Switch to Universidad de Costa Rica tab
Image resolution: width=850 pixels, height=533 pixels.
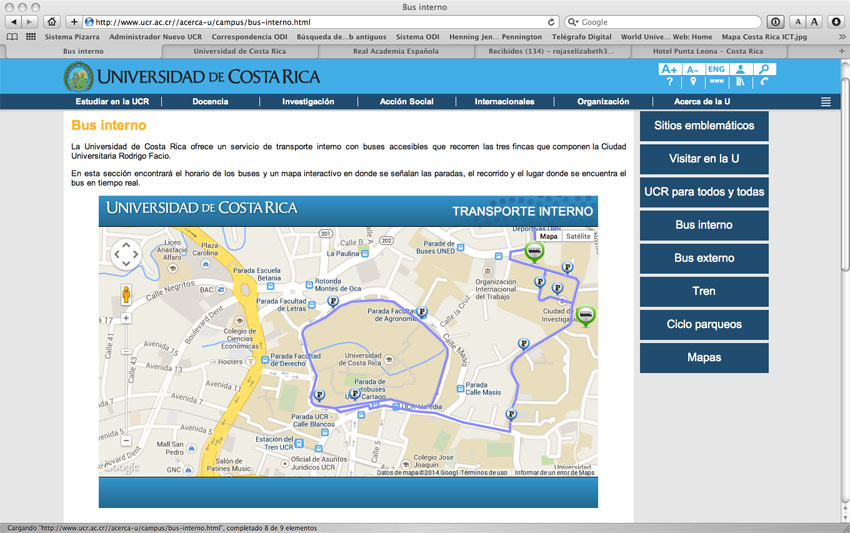pyautogui.click(x=240, y=51)
